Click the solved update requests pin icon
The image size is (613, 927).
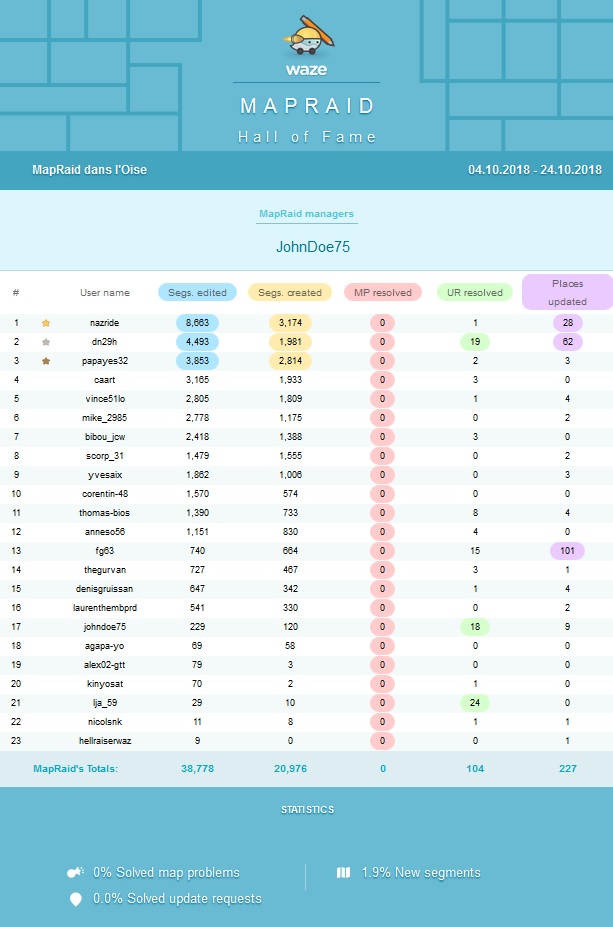point(75,899)
